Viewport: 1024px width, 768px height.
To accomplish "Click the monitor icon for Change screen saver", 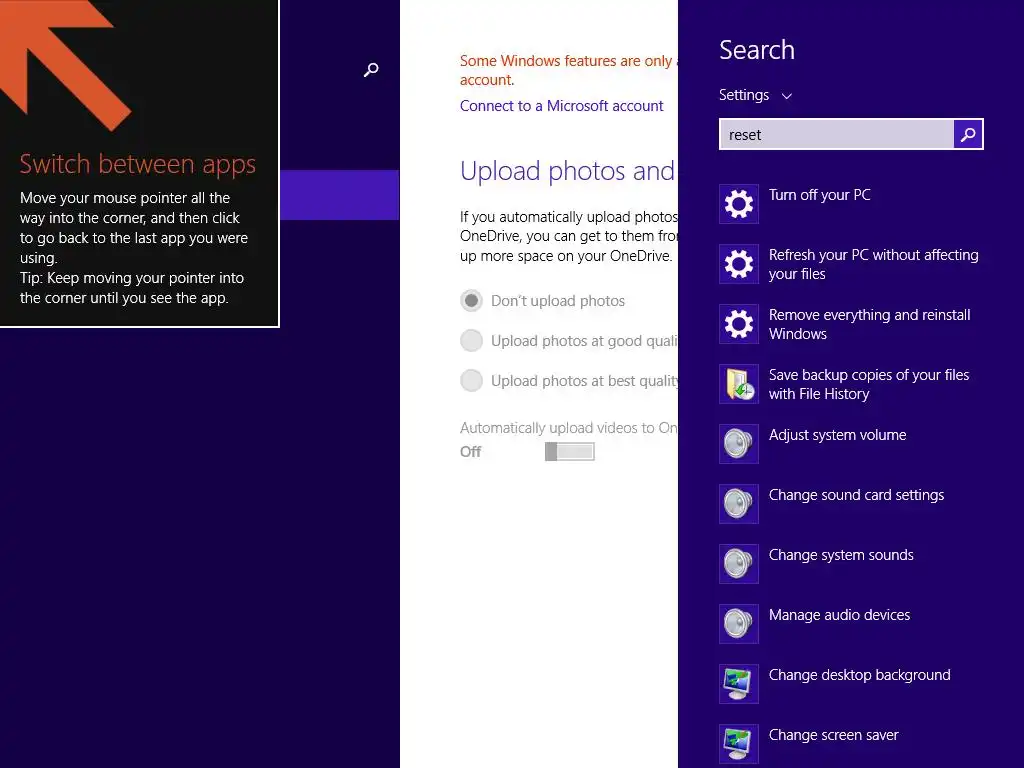I will [739, 744].
